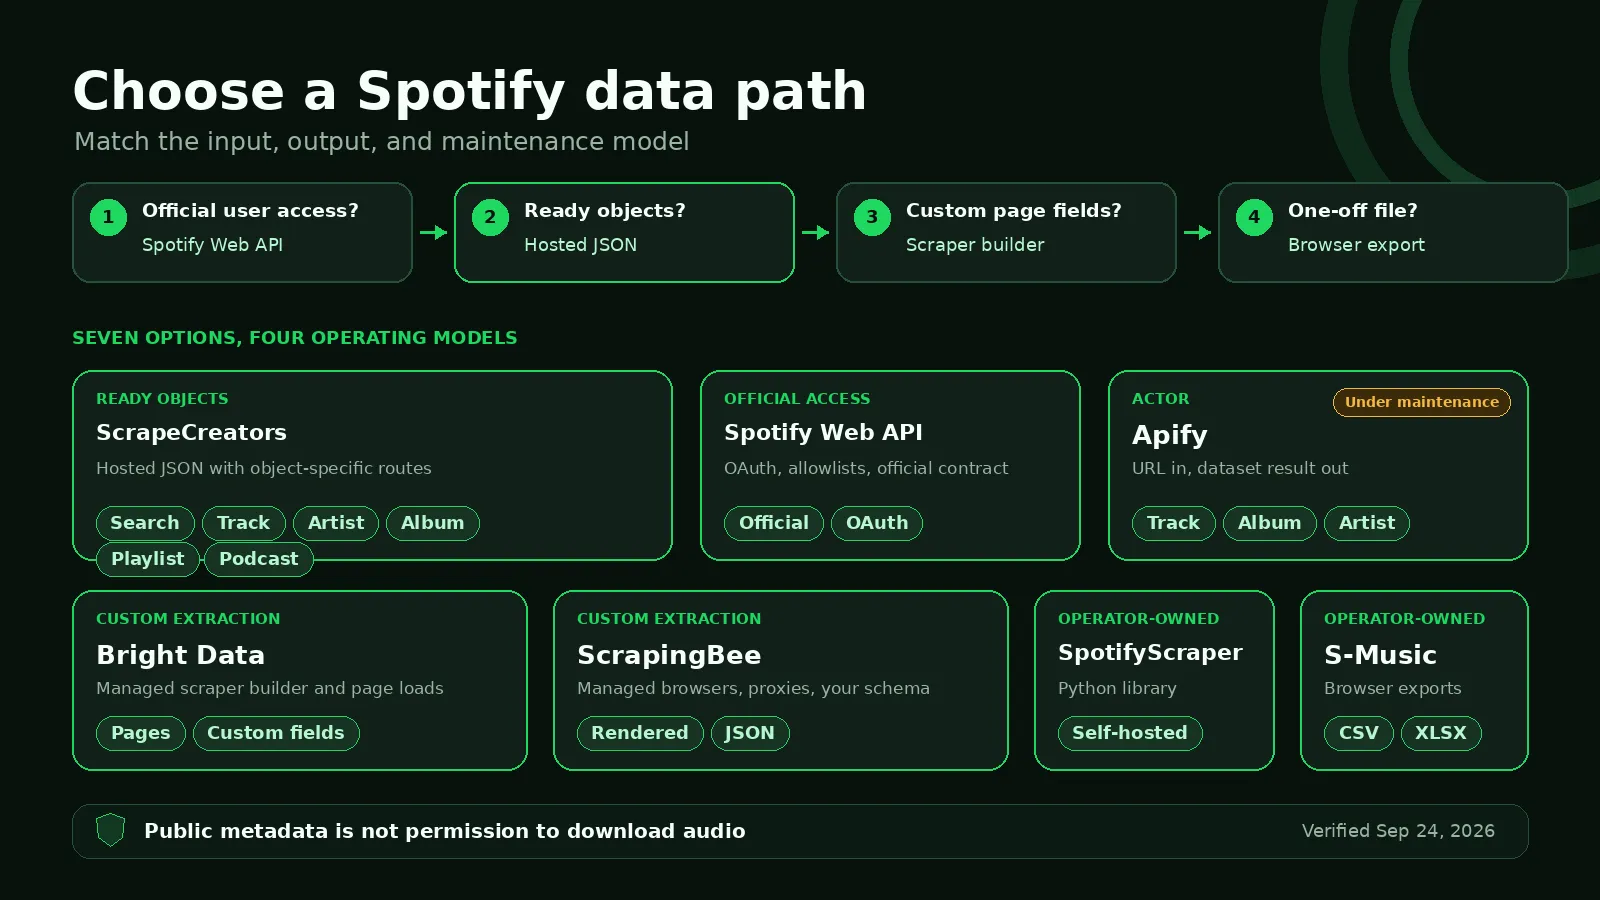Select the Track tag in Apify card
The image size is (1600, 900).
[1173, 523]
